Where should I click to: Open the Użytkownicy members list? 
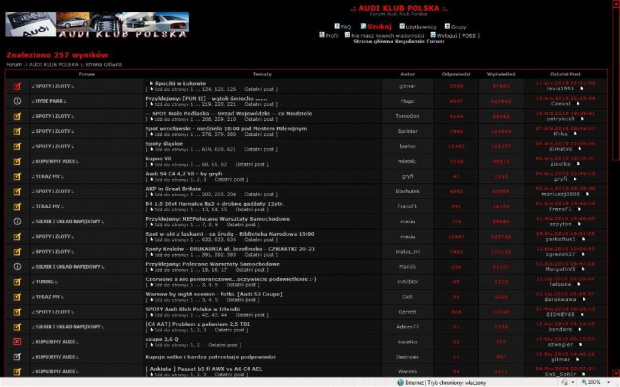coord(421,27)
